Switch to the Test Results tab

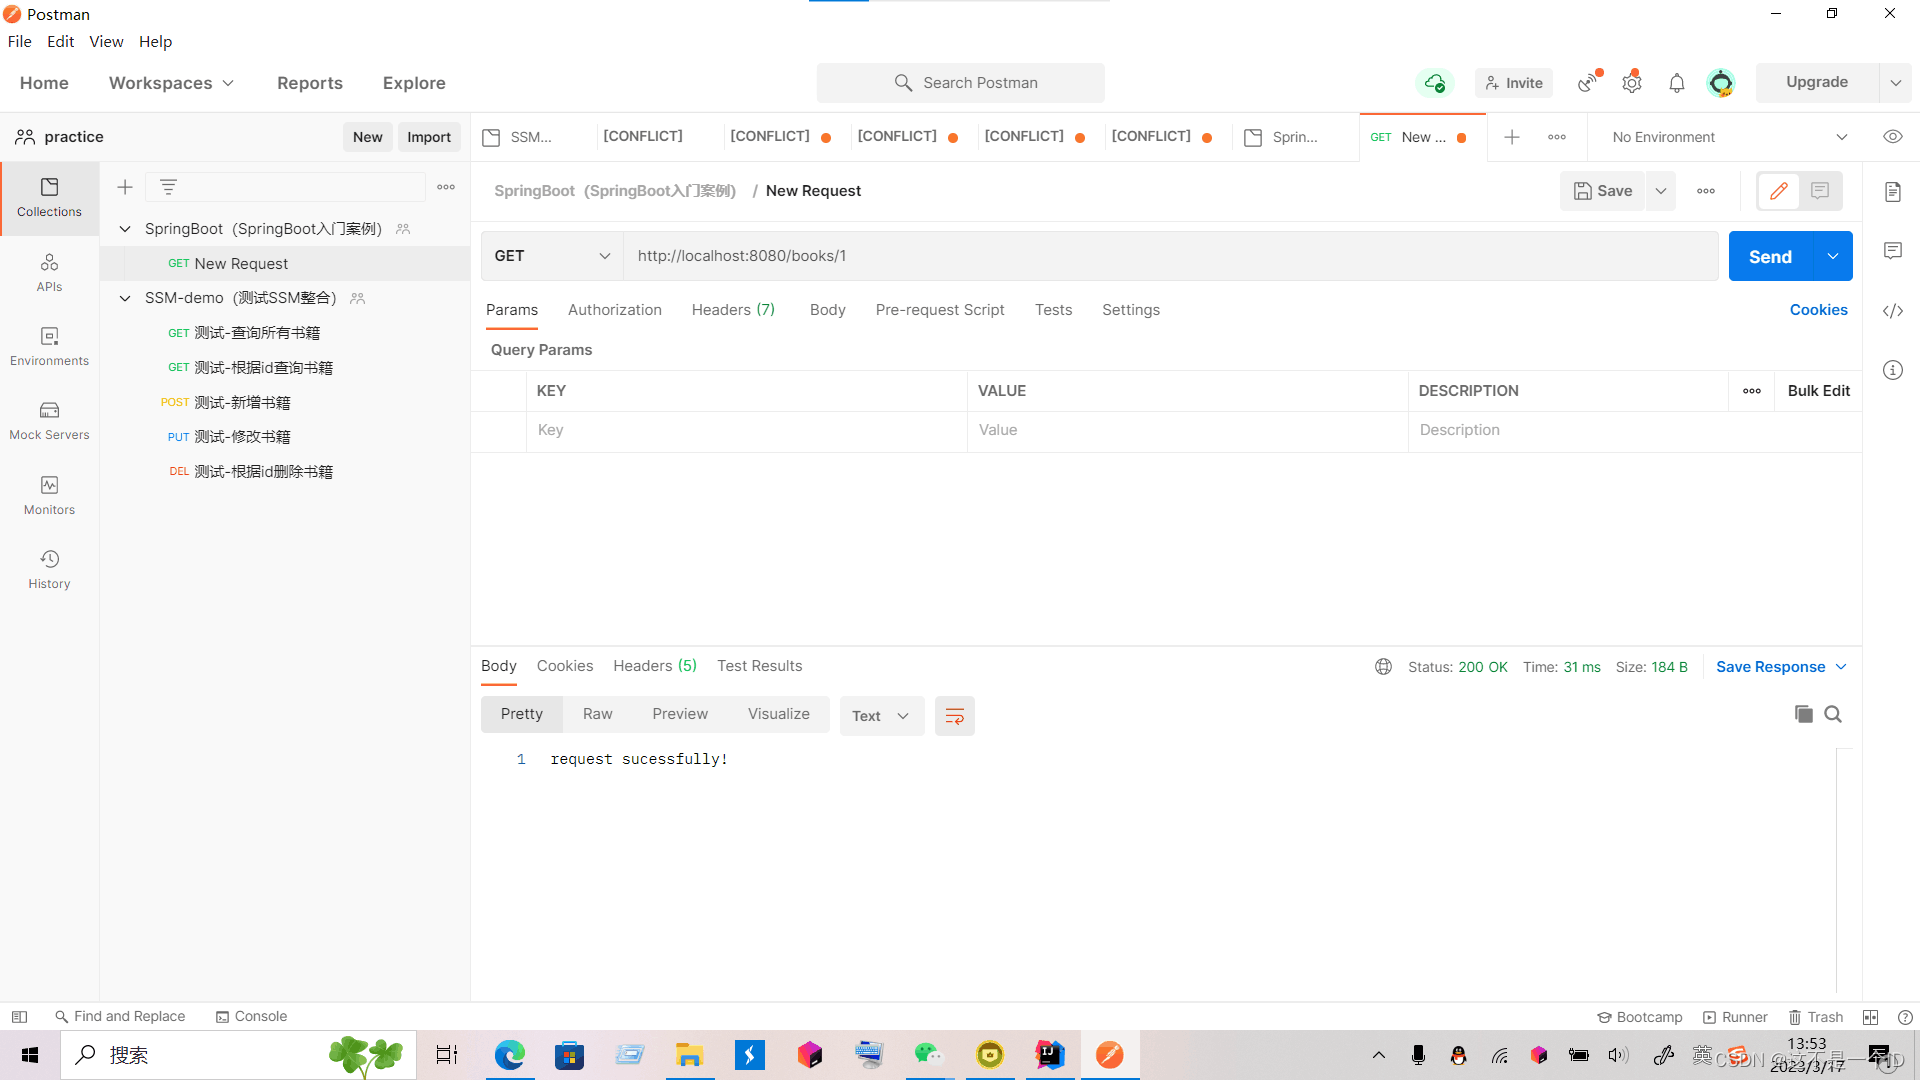pos(760,666)
